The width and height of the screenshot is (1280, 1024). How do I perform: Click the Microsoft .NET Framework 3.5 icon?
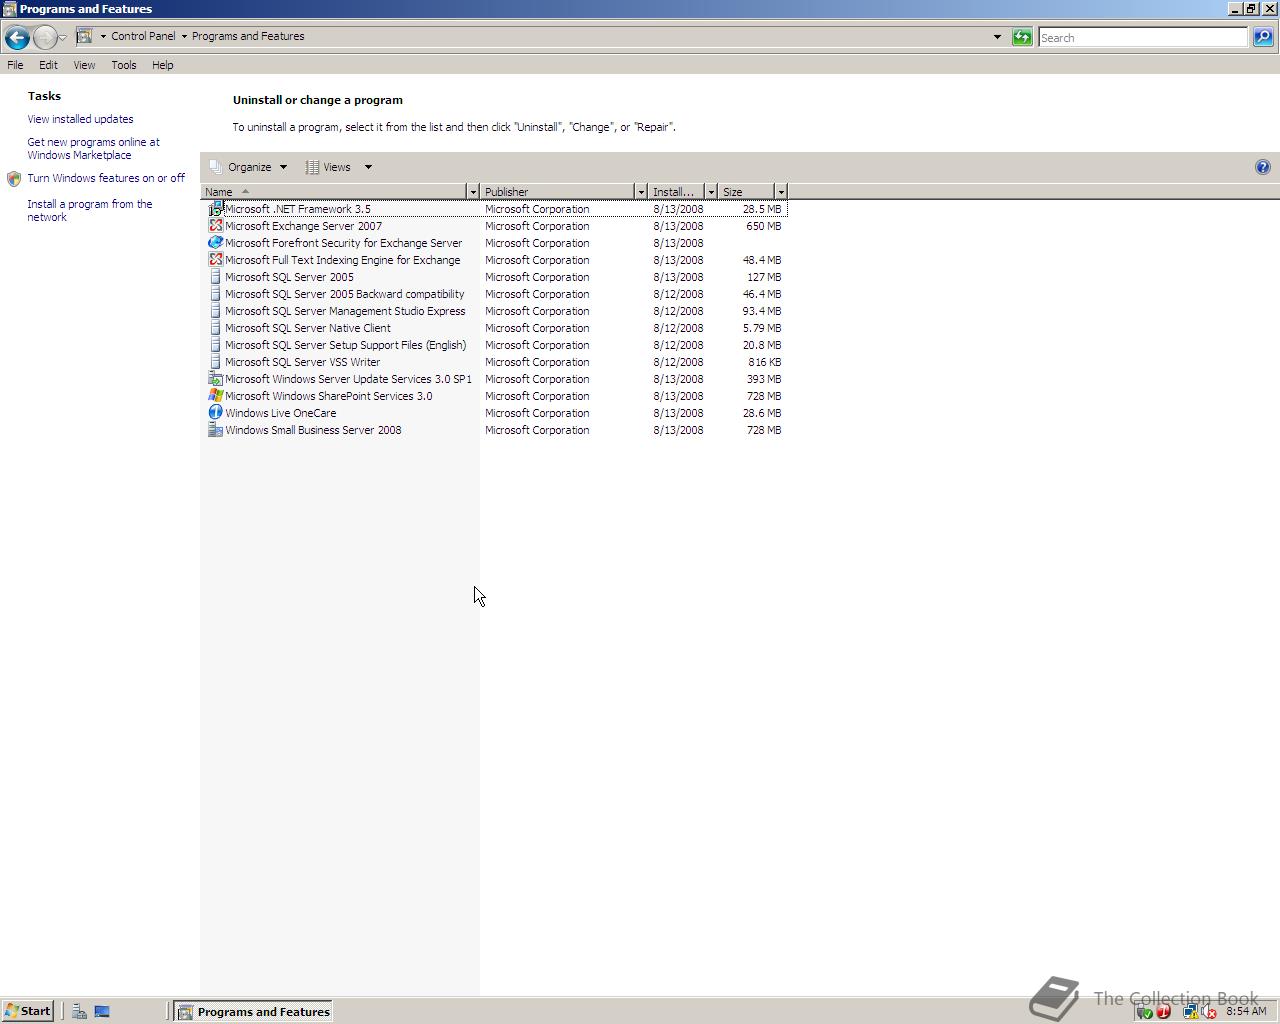click(x=215, y=209)
